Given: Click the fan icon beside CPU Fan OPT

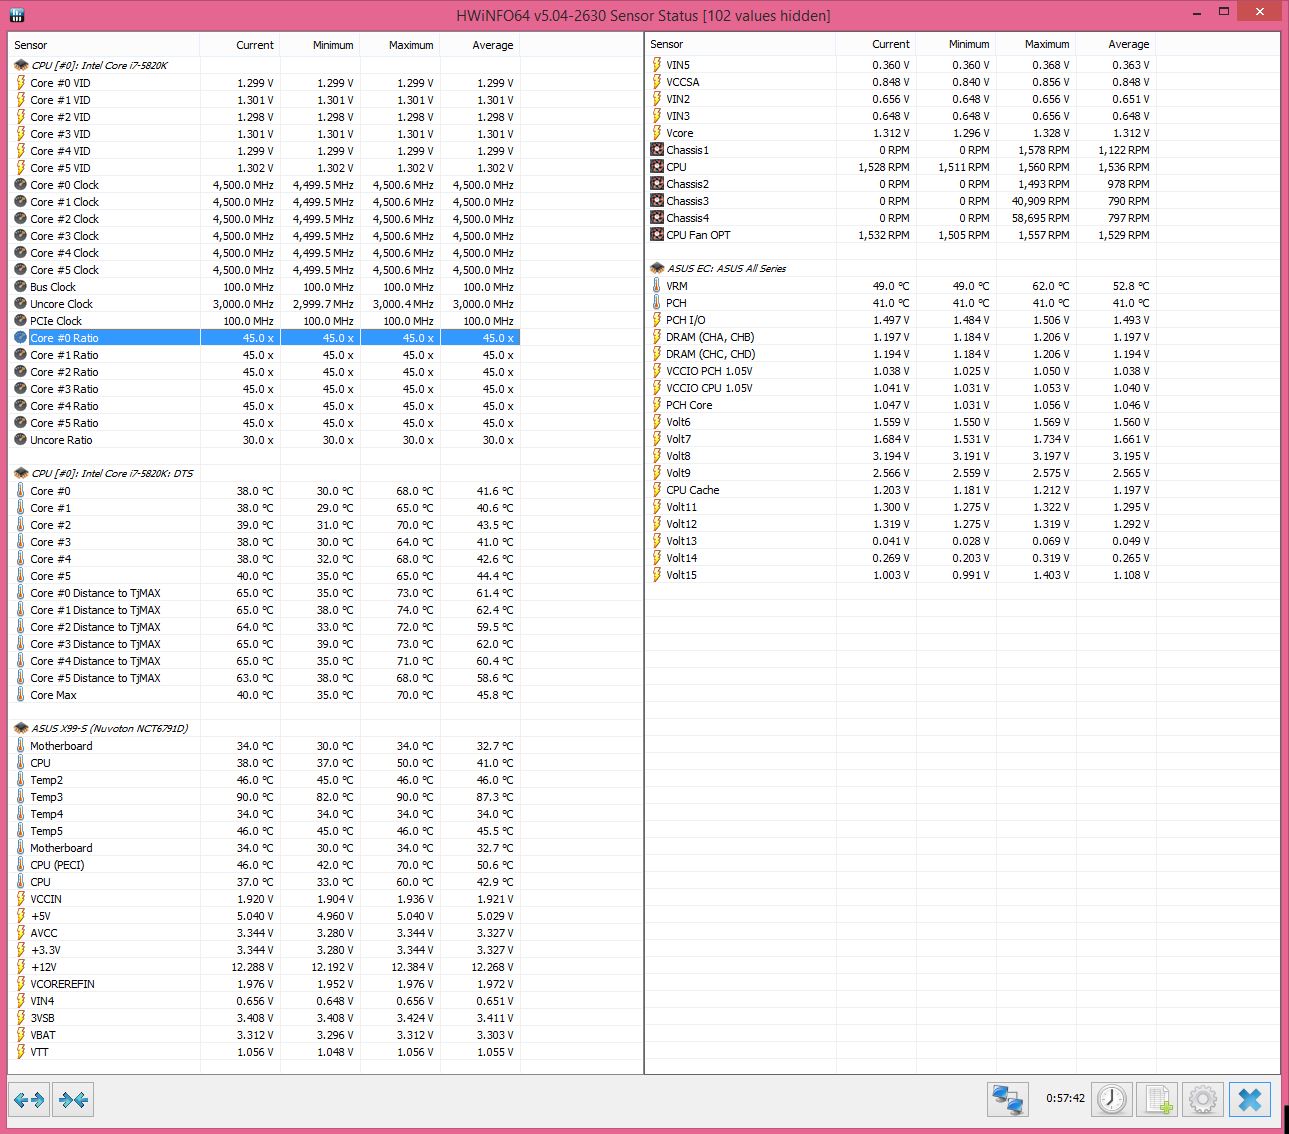Looking at the screenshot, I should coord(657,235).
